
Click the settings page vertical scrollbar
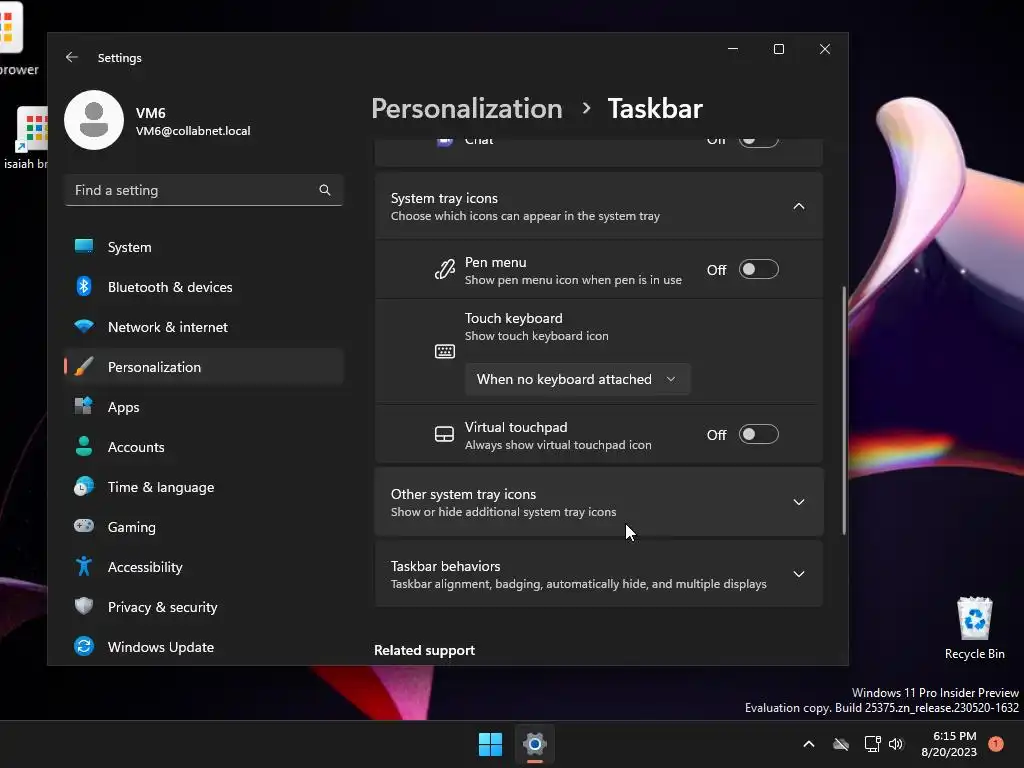click(843, 410)
